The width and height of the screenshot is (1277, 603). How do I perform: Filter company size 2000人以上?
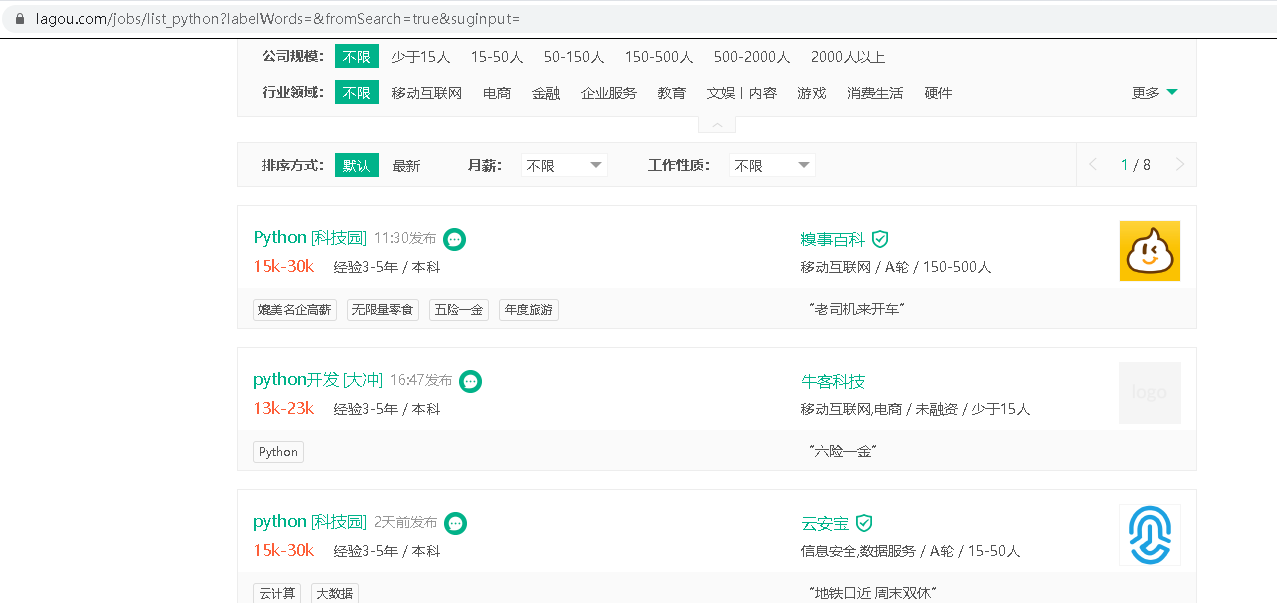848,57
